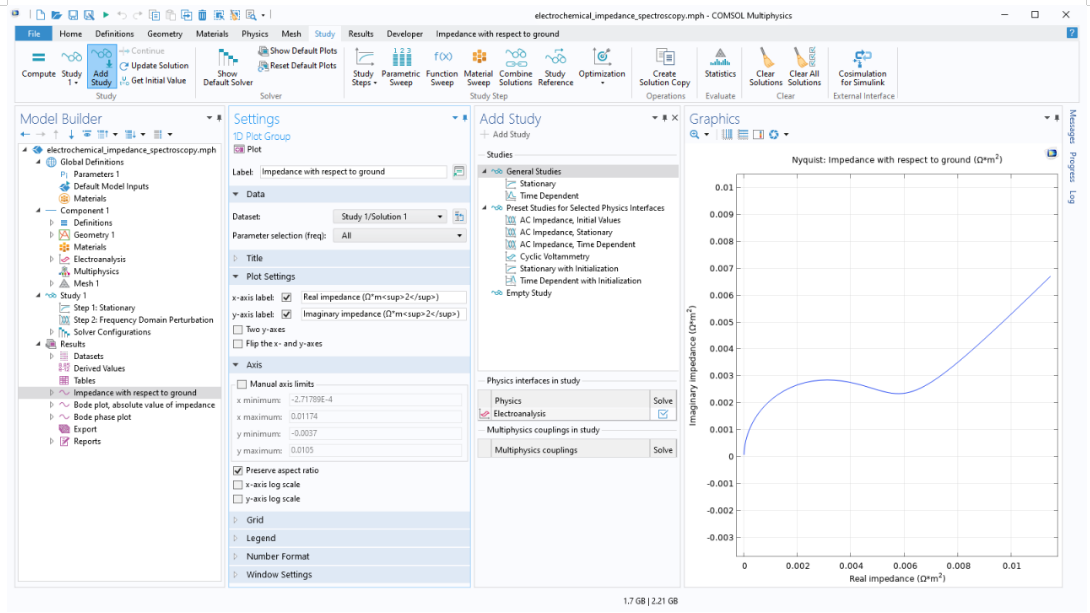Click the Add Study button in panel

tap(505, 135)
